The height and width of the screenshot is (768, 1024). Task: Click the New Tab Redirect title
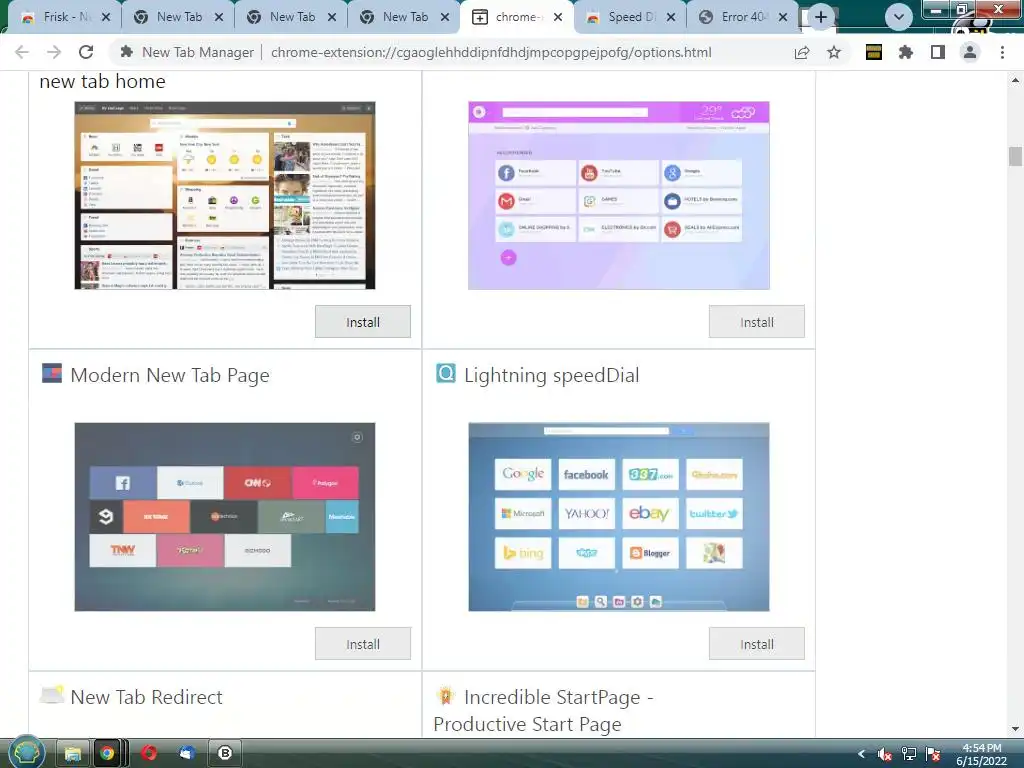click(x=146, y=697)
